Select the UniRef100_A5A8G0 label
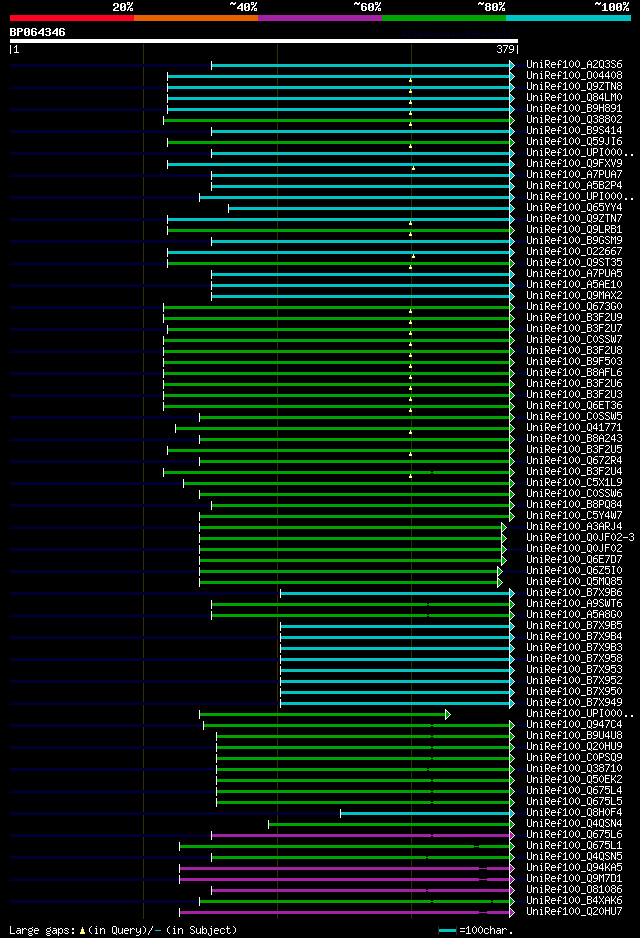 tap(574, 615)
